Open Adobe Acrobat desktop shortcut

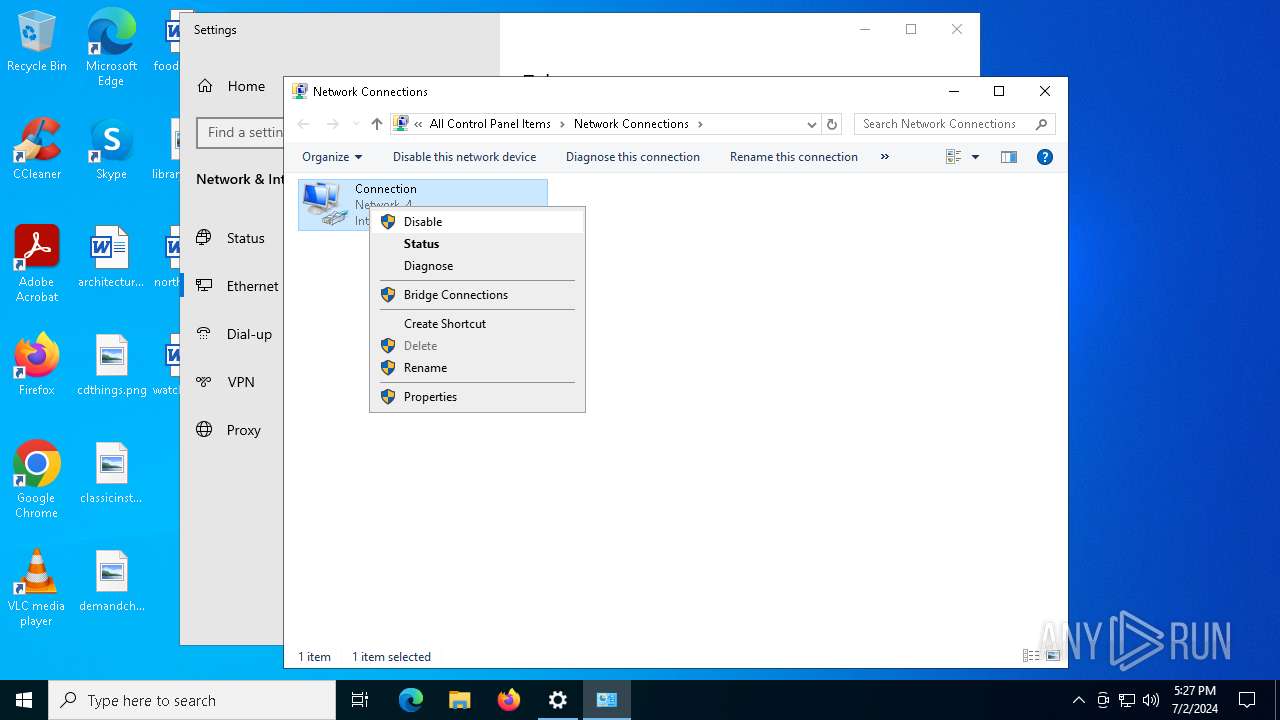[x=37, y=264]
